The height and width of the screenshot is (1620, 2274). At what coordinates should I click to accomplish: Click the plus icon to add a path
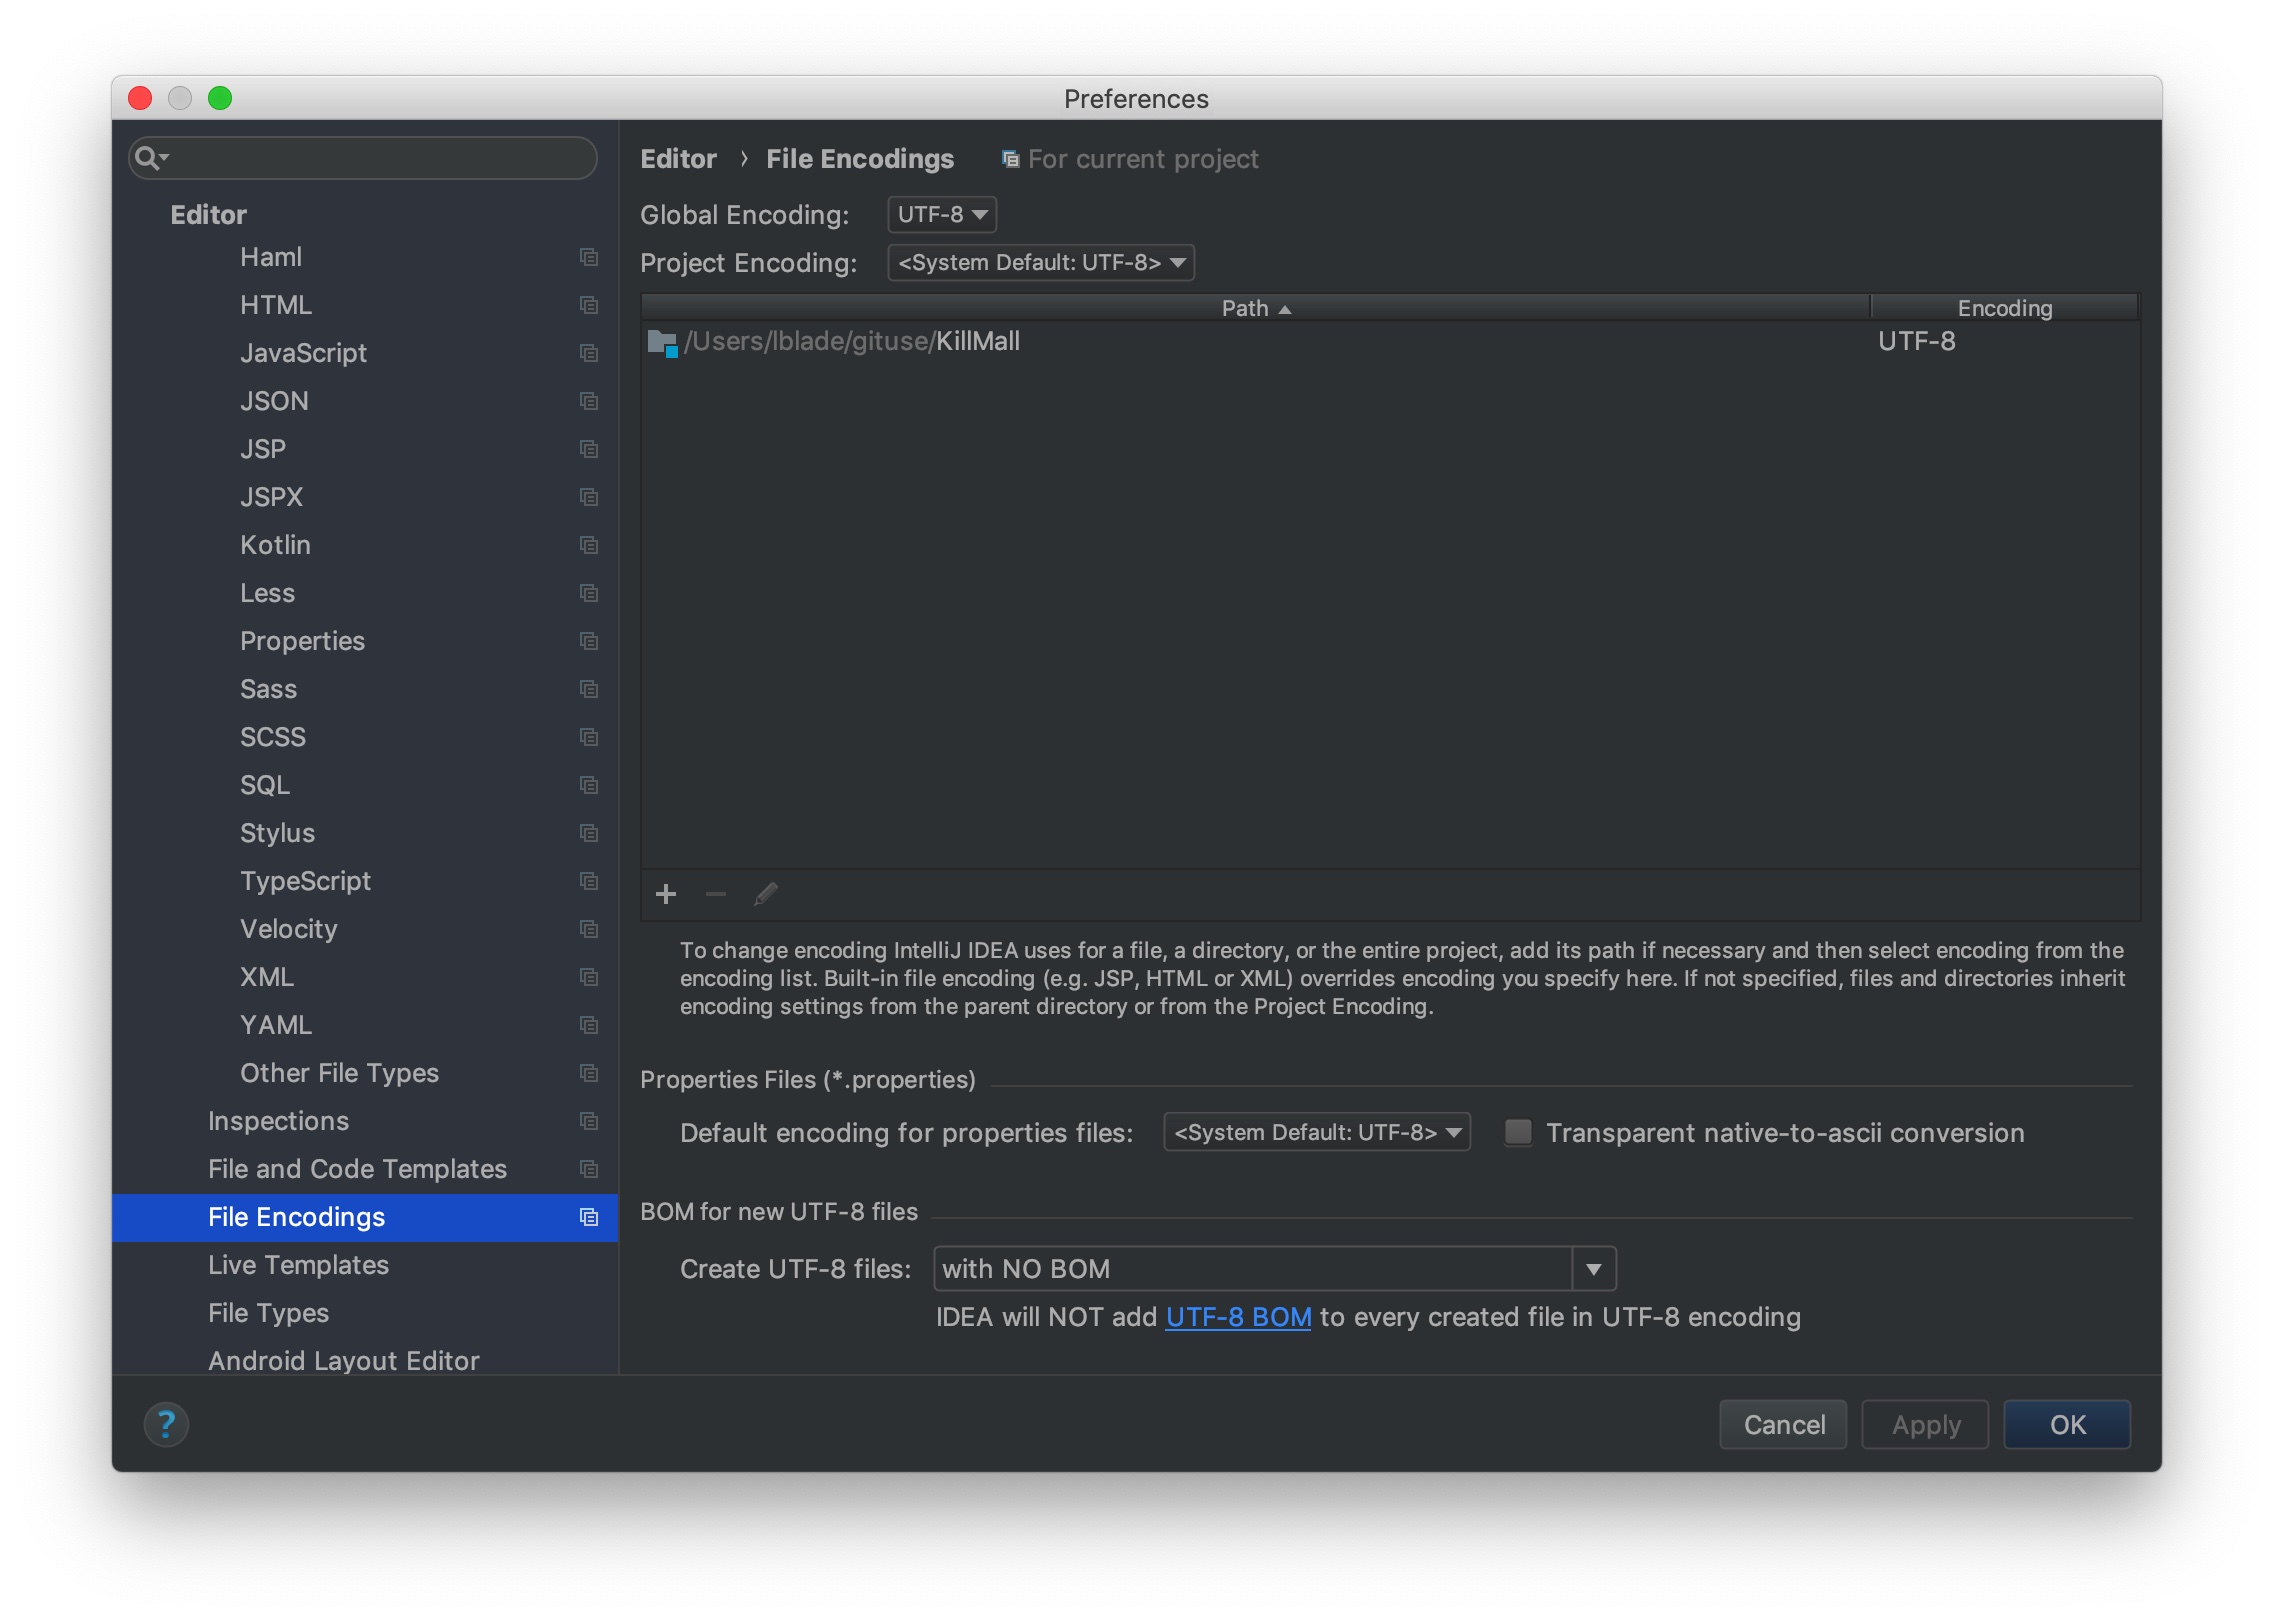point(666,894)
